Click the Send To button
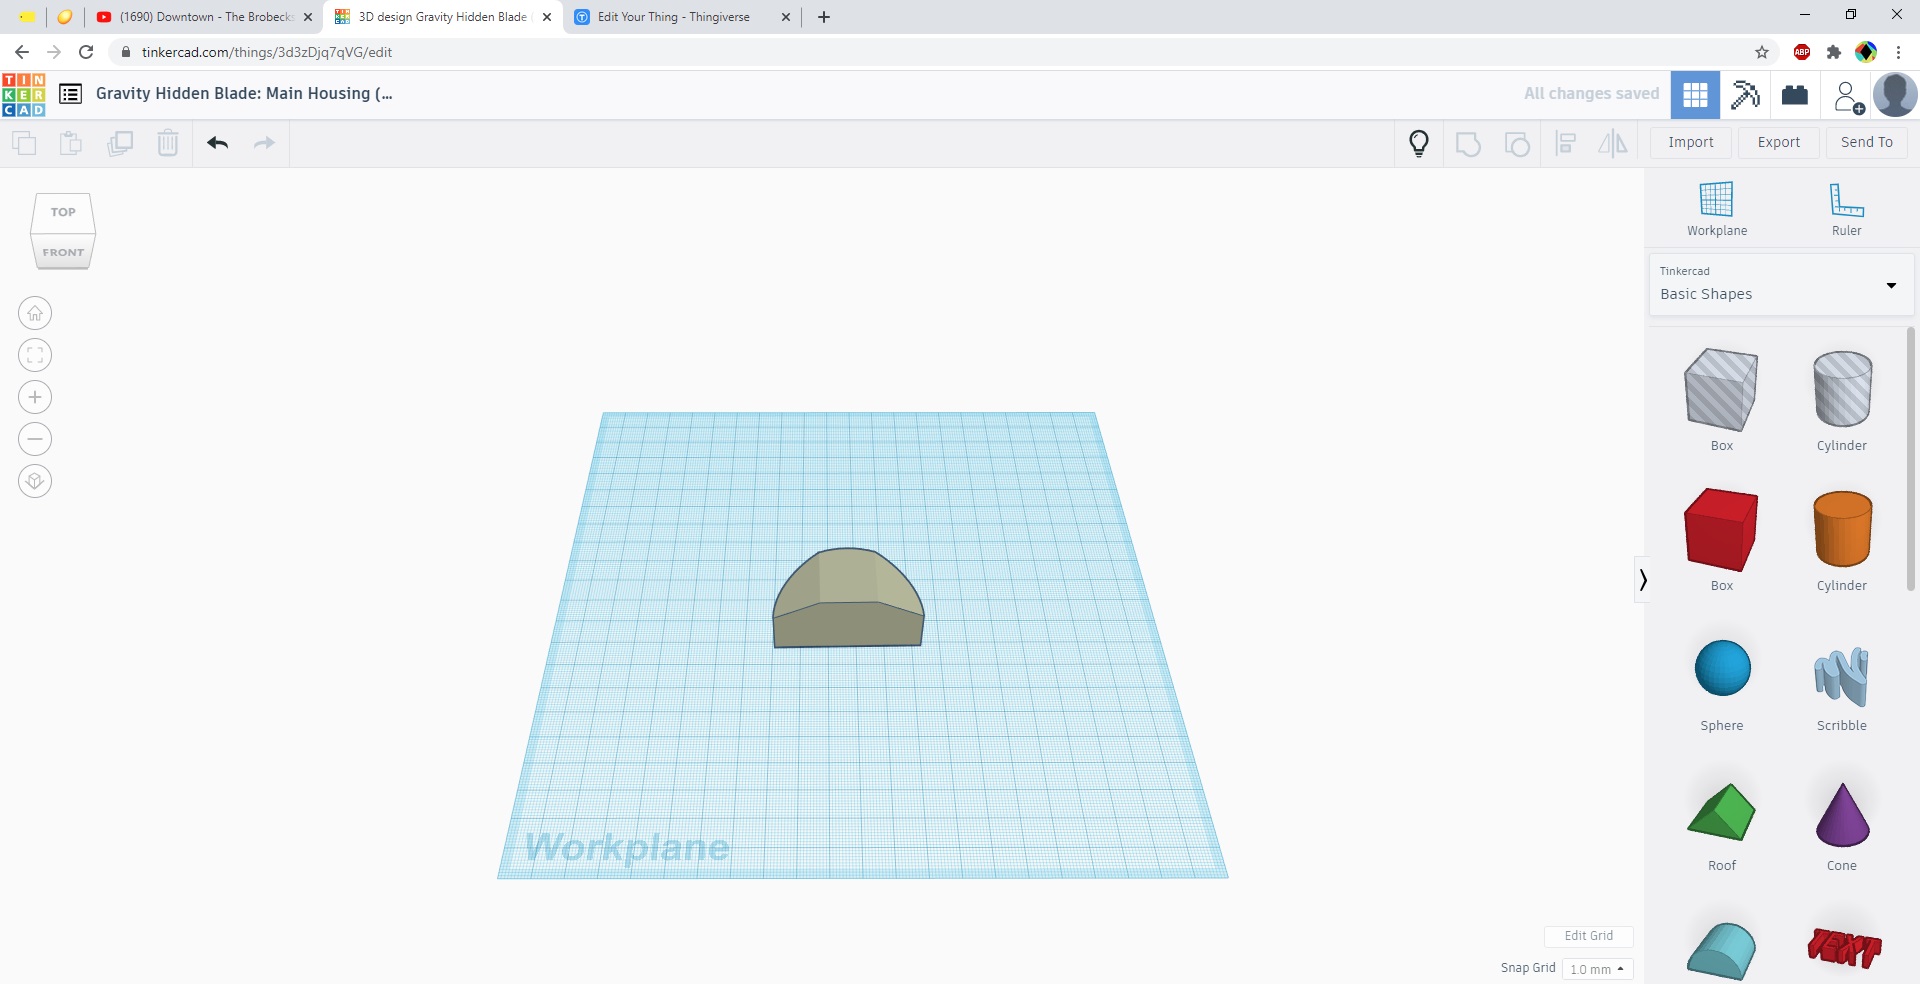The width and height of the screenshot is (1920, 984). point(1866,142)
